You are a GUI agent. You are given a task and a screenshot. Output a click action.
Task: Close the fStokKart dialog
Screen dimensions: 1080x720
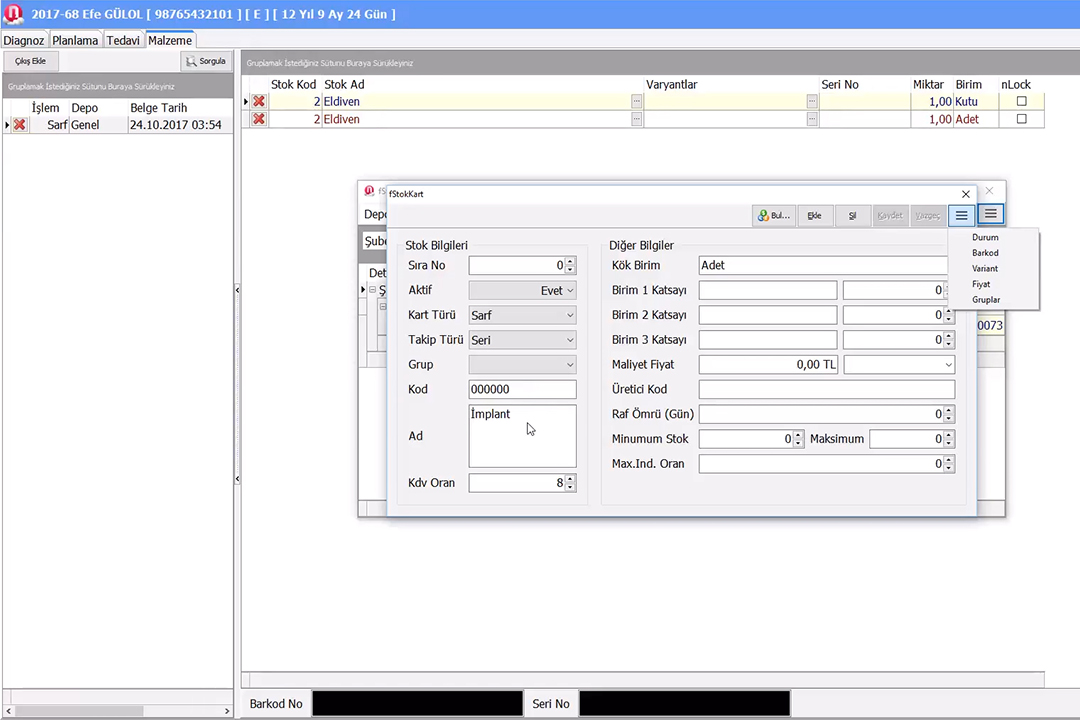[966, 194]
